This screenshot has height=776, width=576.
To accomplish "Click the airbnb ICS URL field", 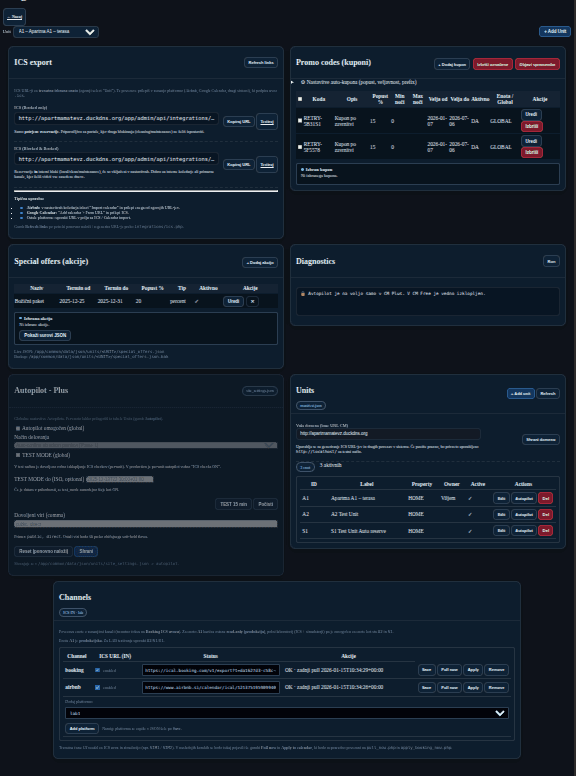I will (211, 687).
